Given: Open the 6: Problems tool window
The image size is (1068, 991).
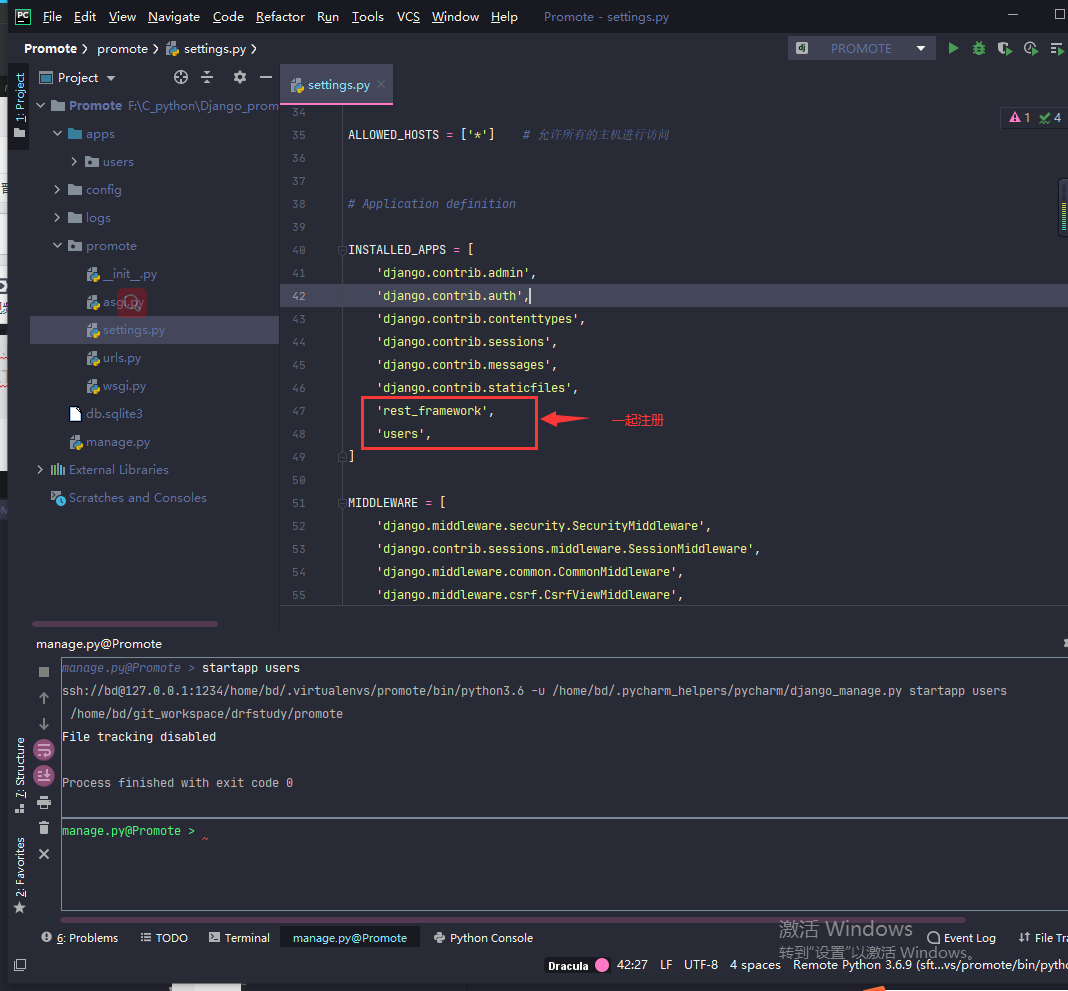Looking at the screenshot, I should click(x=80, y=938).
